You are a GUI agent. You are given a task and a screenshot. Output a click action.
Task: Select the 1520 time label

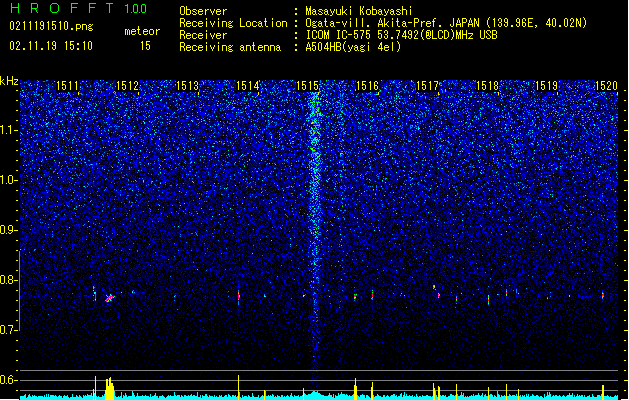coord(607,86)
